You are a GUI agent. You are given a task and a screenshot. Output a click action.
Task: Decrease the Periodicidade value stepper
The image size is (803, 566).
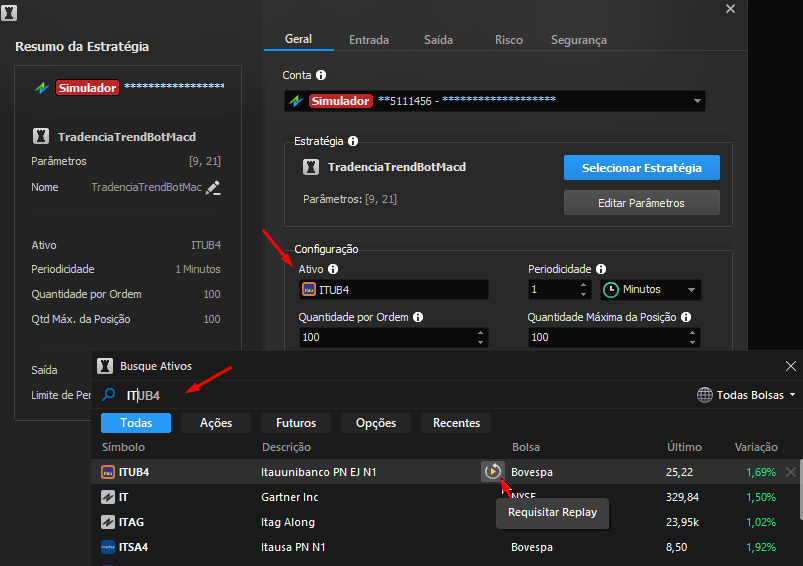[x=583, y=294]
